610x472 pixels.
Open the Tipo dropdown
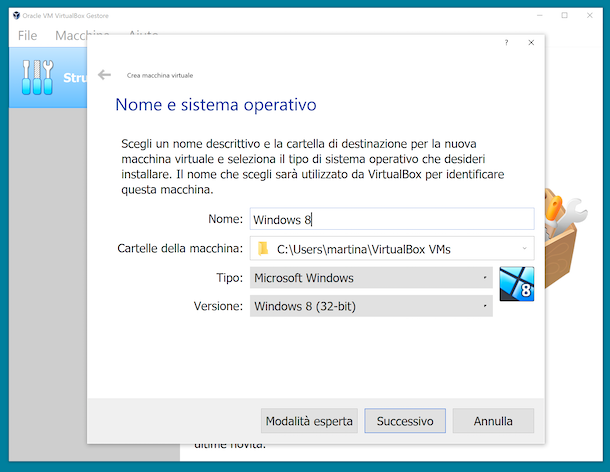[x=371, y=277]
